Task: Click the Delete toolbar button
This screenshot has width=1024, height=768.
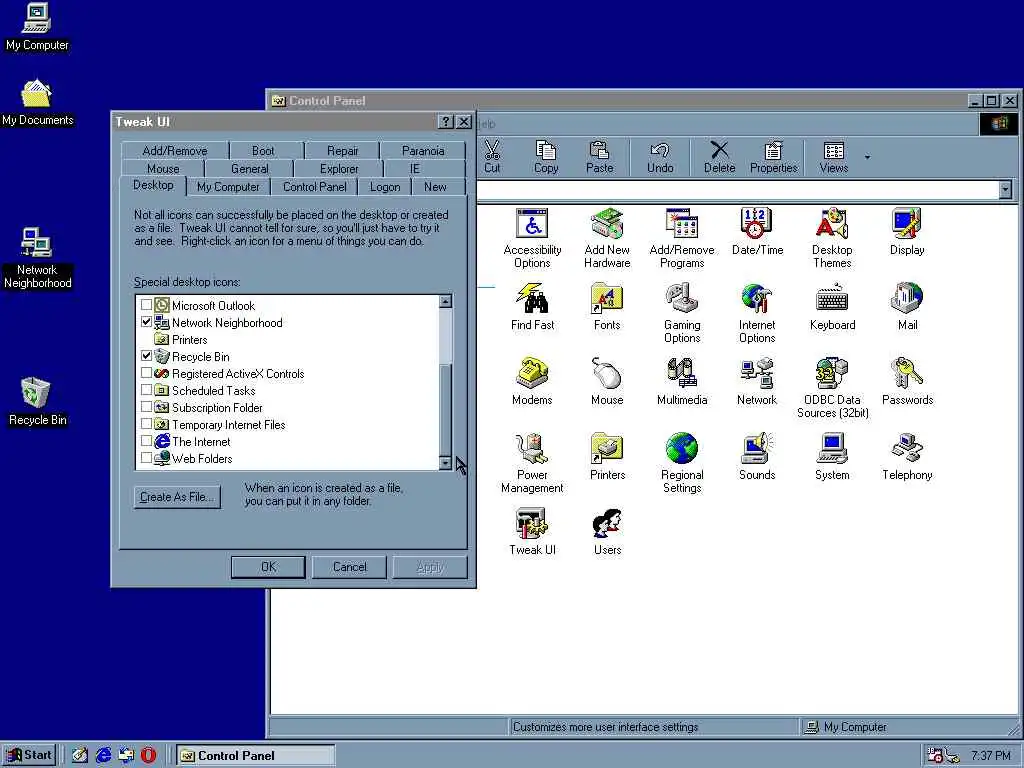Action: coord(720,157)
